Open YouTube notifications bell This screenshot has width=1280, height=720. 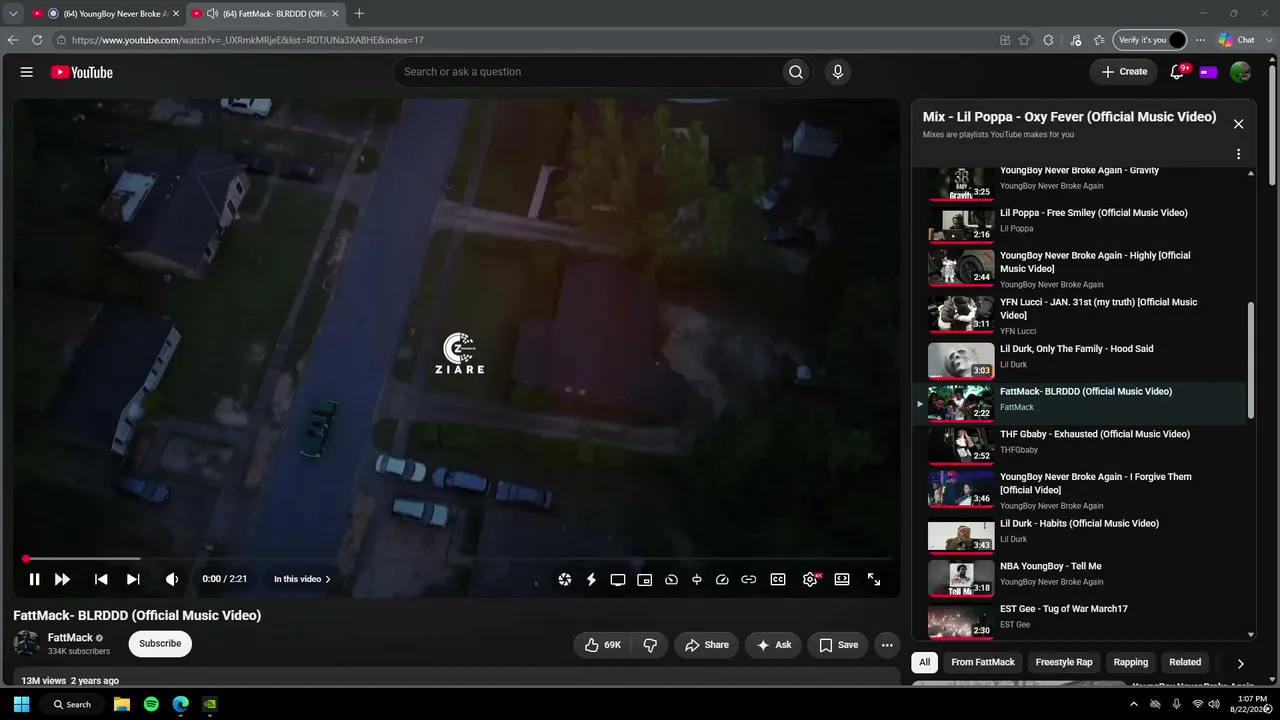pyautogui.click(x=1177, y=72)
